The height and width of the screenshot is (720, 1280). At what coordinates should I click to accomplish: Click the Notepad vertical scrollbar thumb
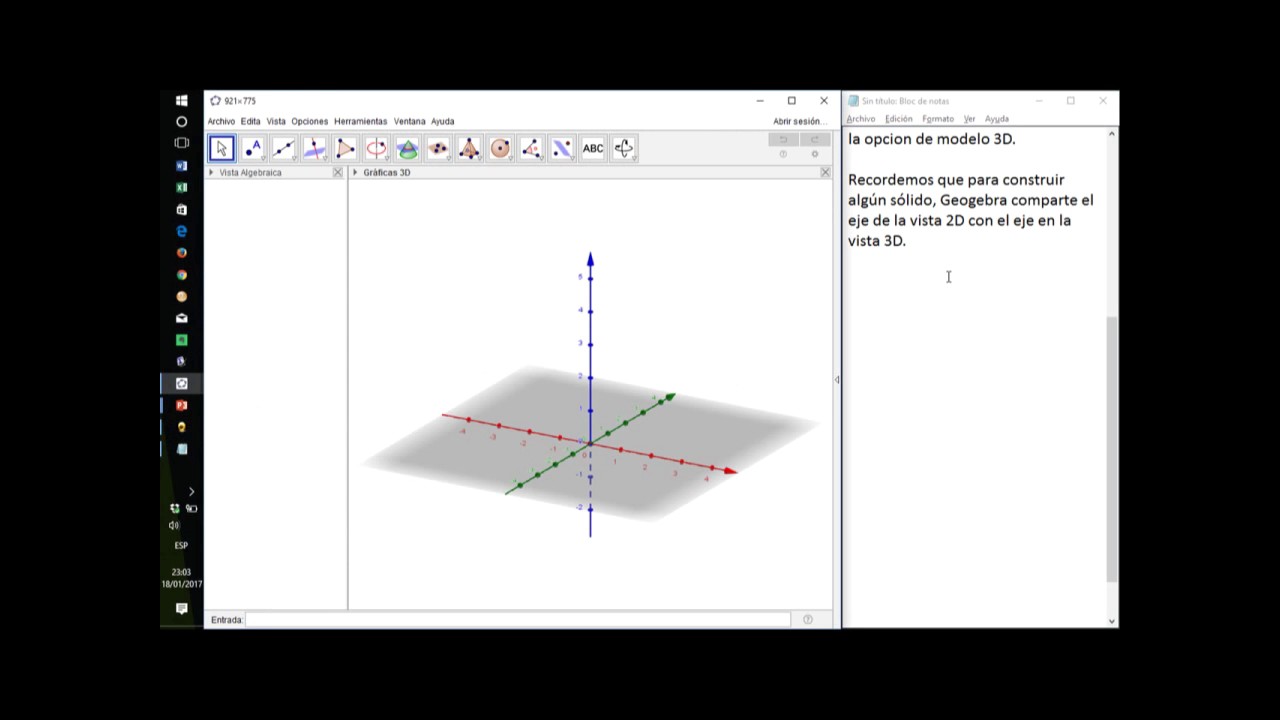(1112, 449)
